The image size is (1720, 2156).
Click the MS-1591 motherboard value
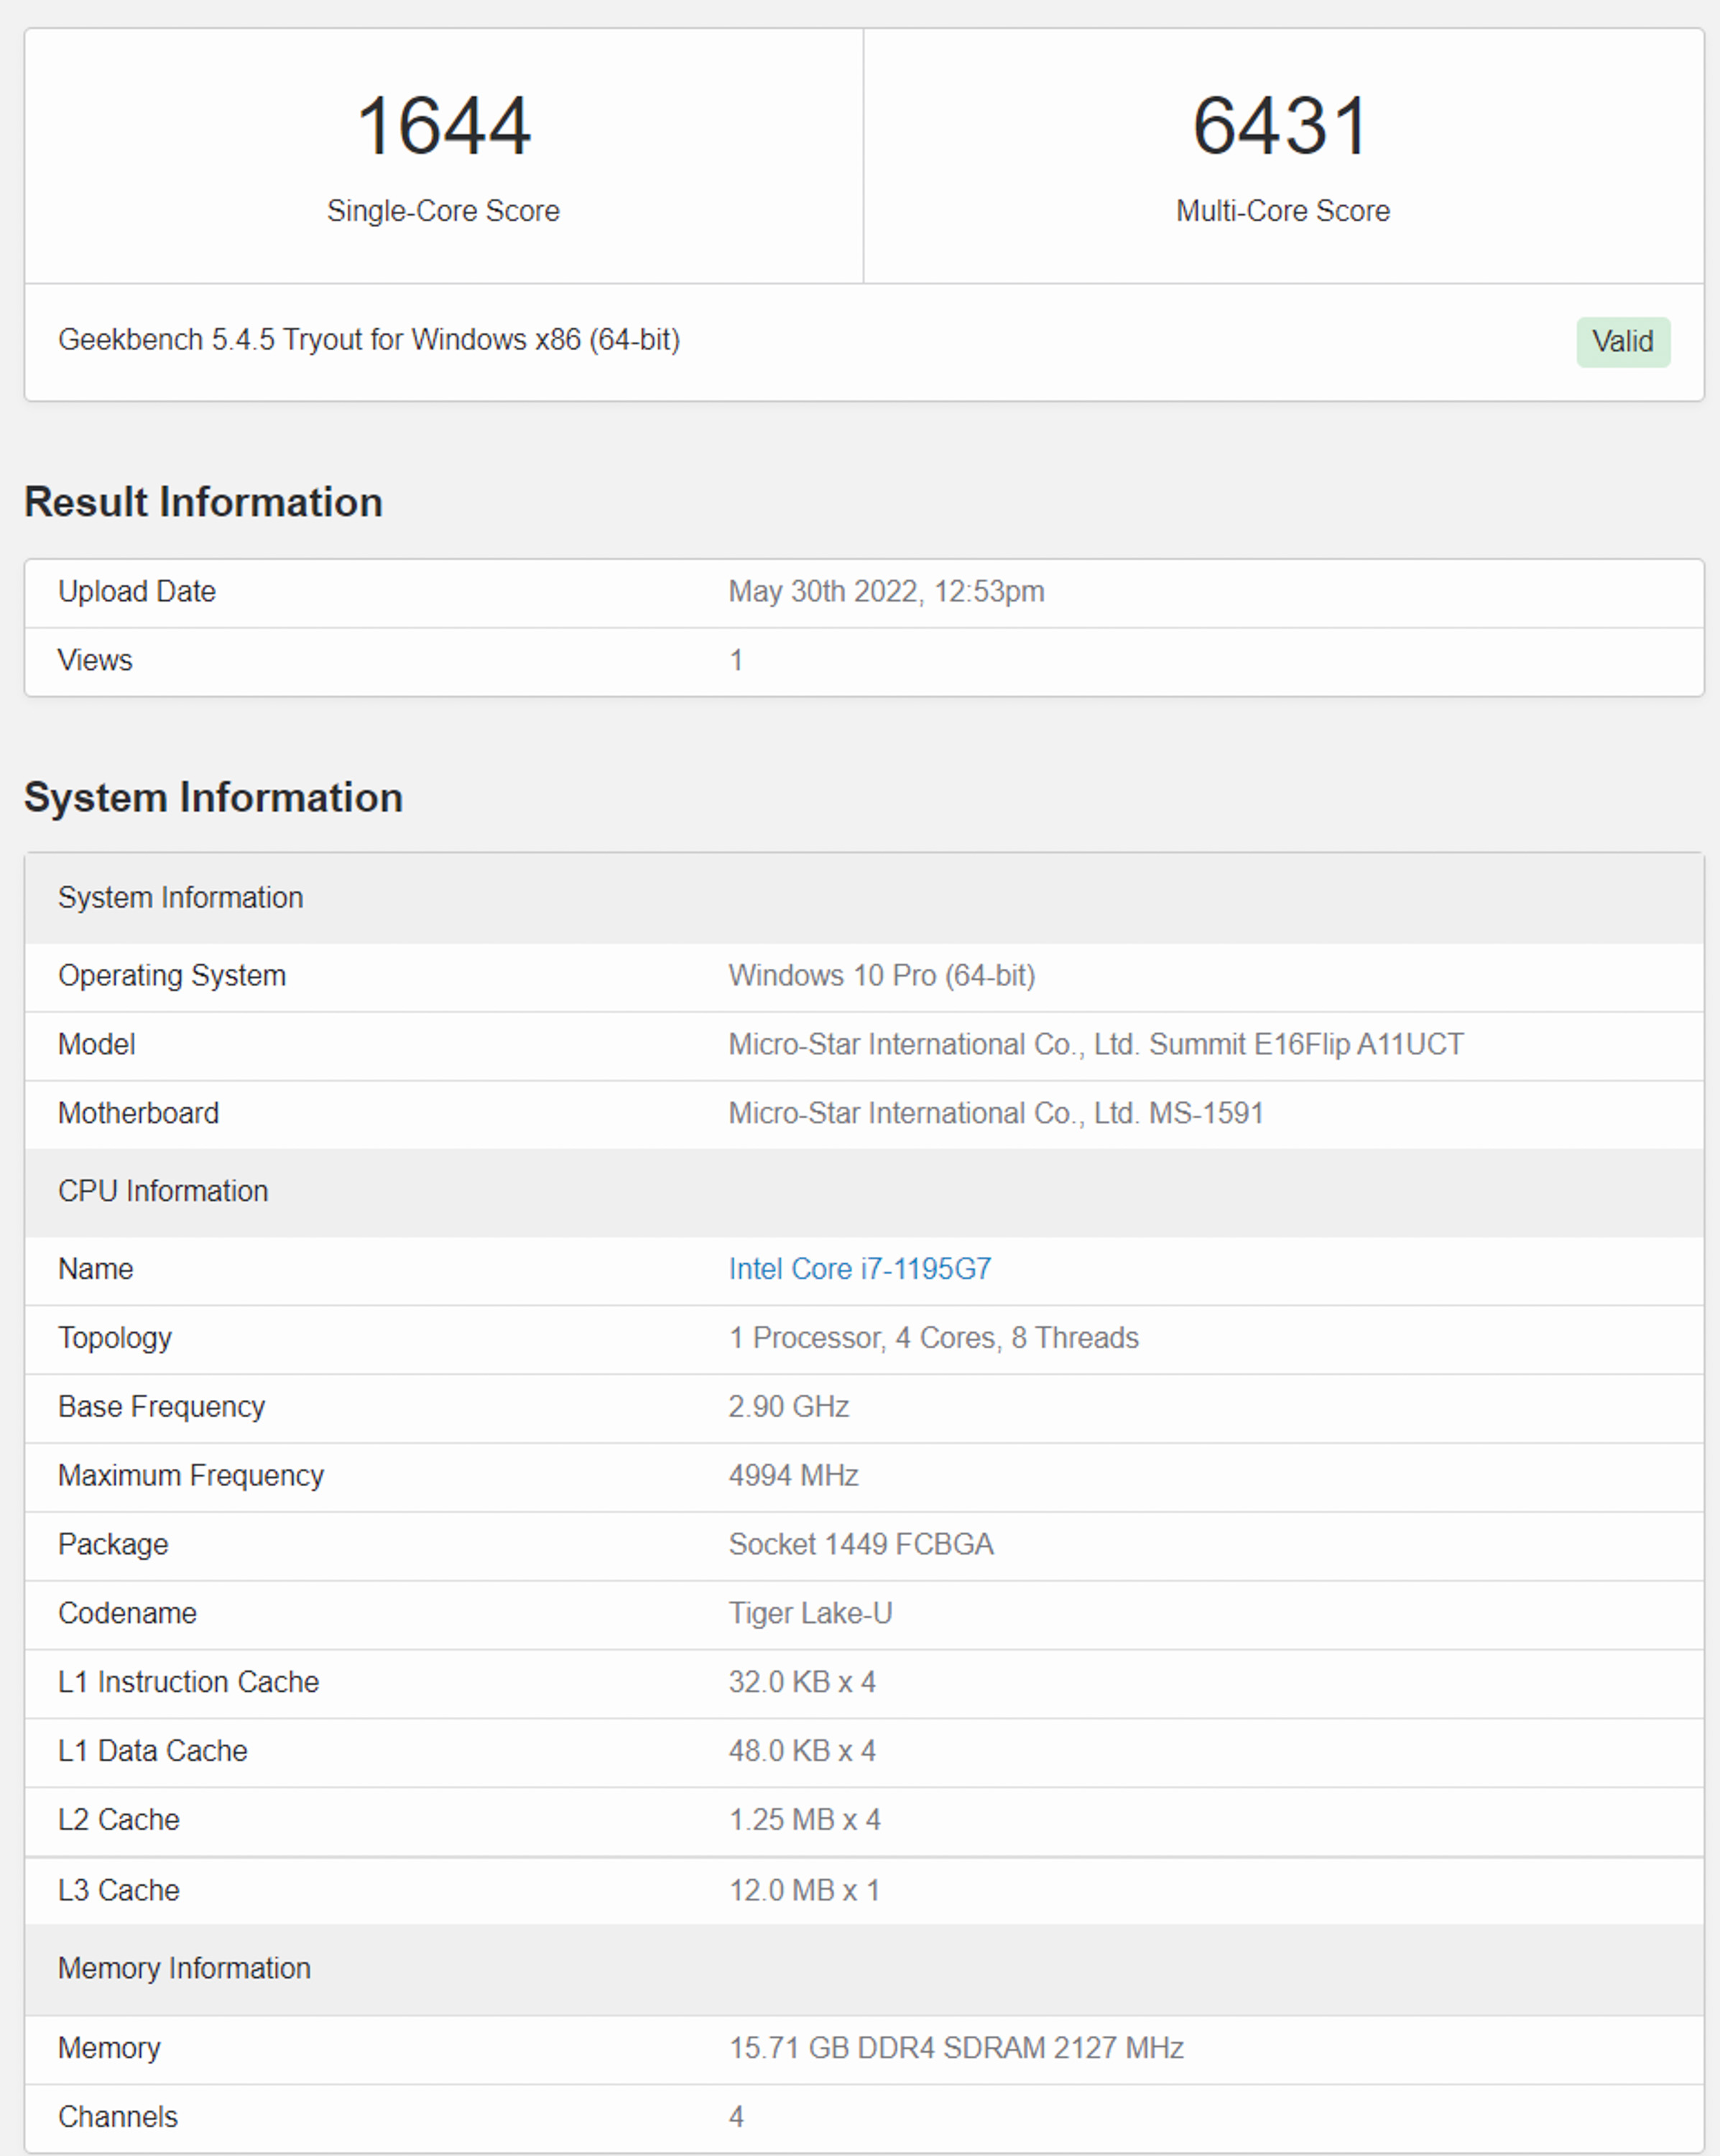(x=1206, y=1114)
